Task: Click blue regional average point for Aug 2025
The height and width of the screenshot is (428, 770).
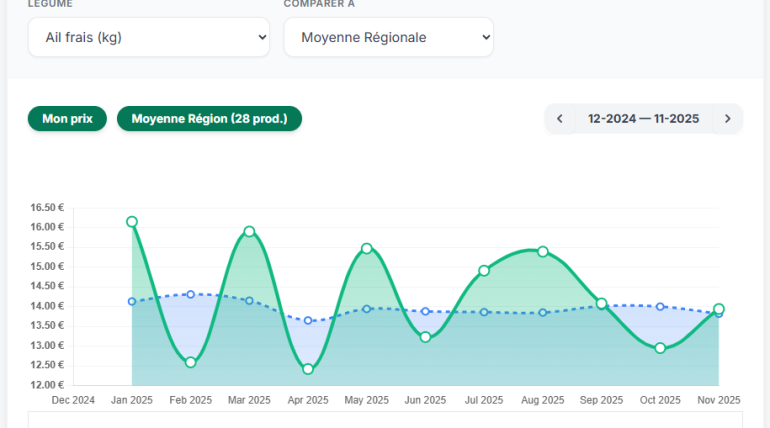Action: [x=543, y=312]
